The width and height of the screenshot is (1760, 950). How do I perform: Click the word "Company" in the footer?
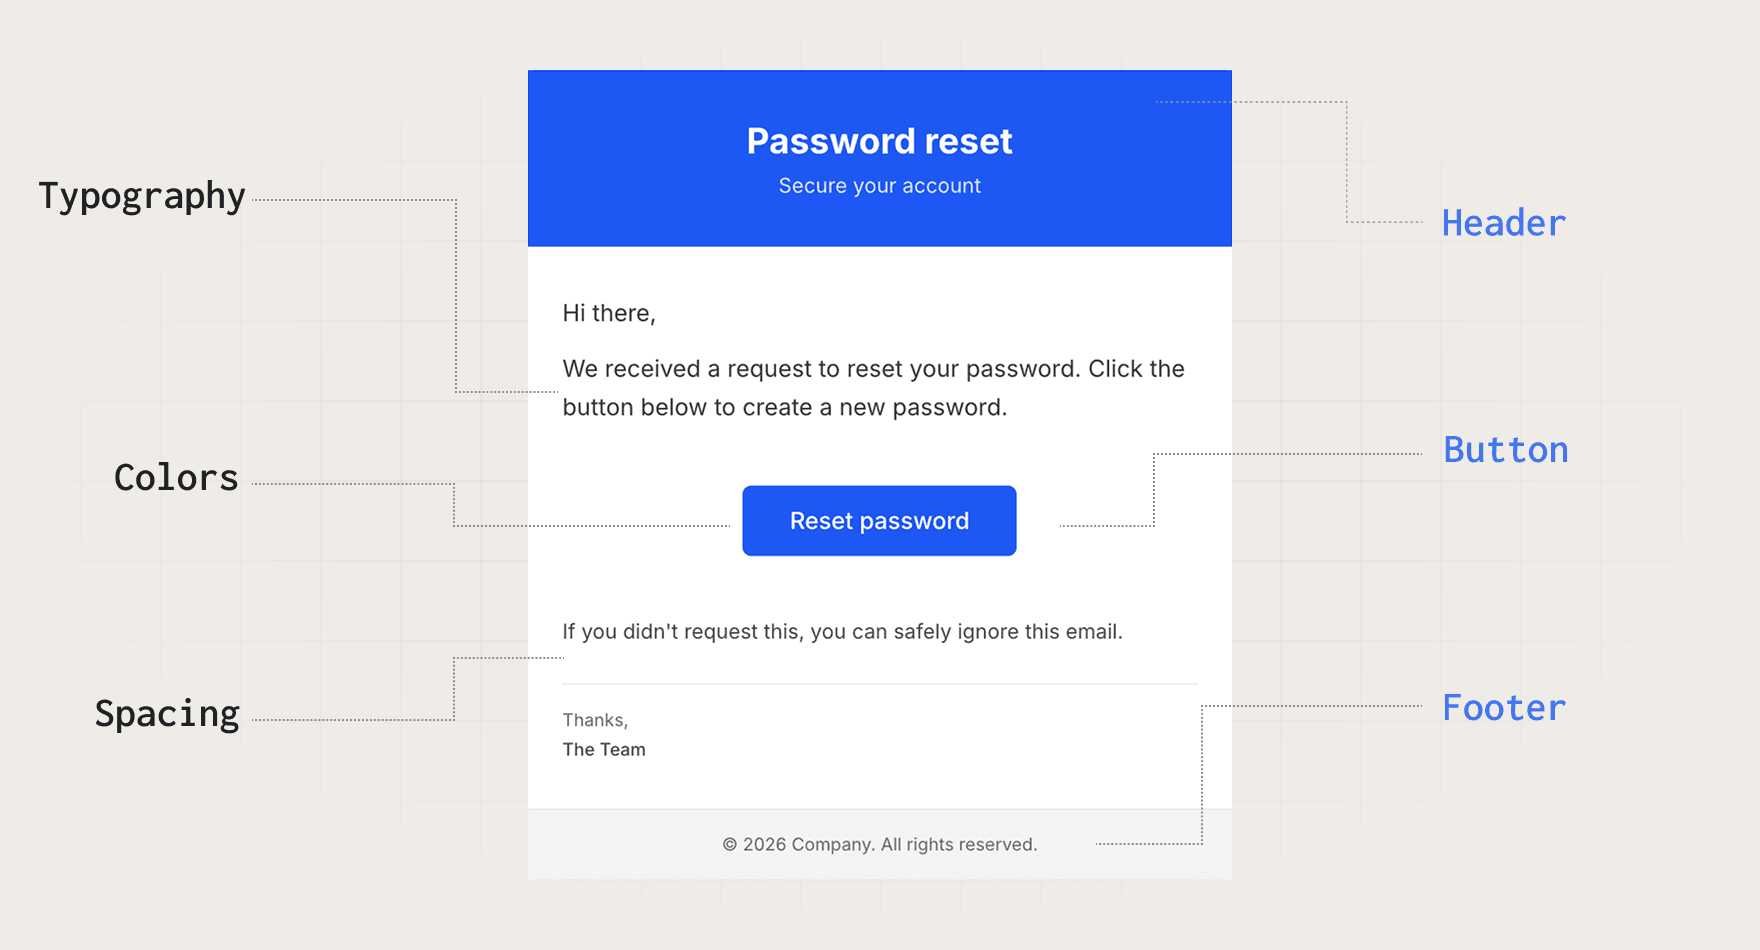click(832, 845)
